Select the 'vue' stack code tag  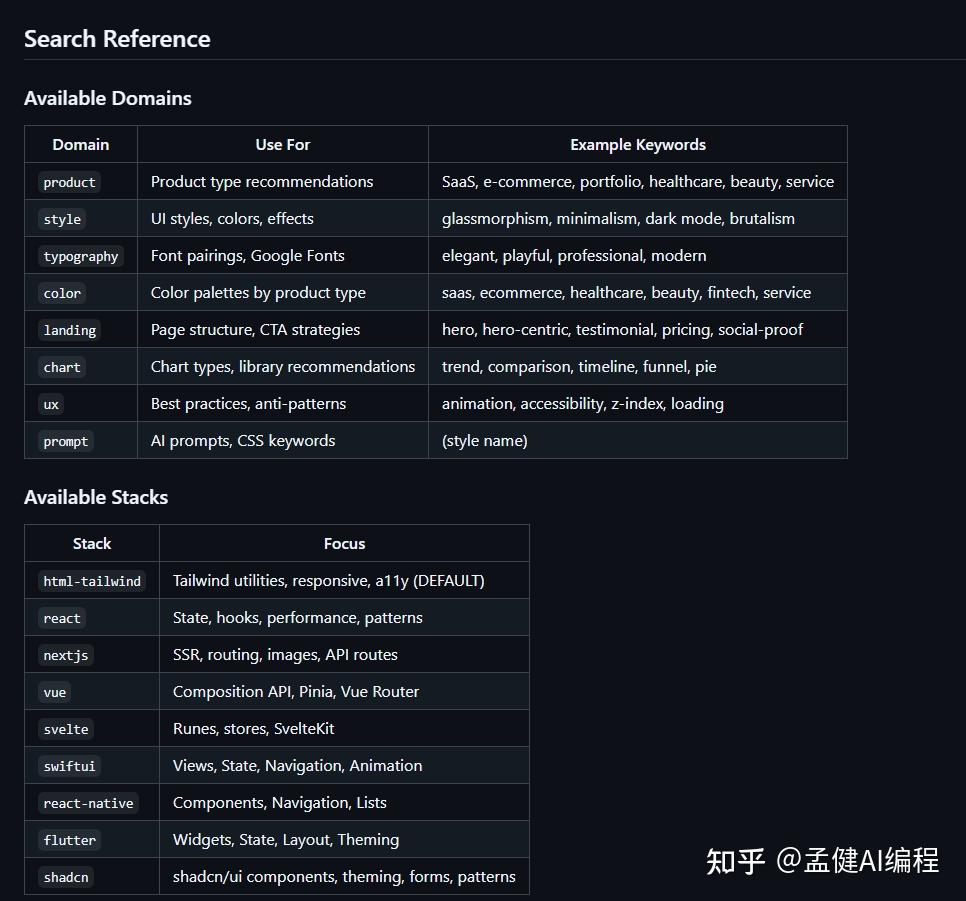click(55, 692)
